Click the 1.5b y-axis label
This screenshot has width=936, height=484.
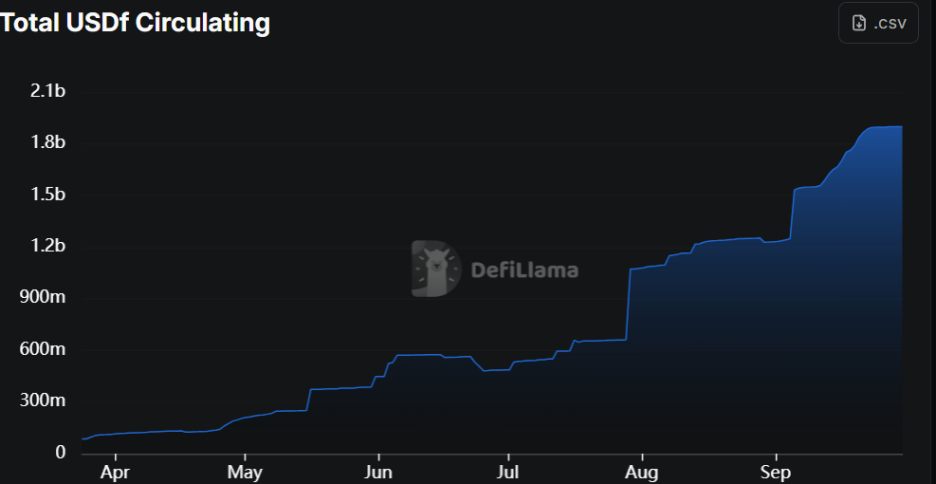pos(48,194)
